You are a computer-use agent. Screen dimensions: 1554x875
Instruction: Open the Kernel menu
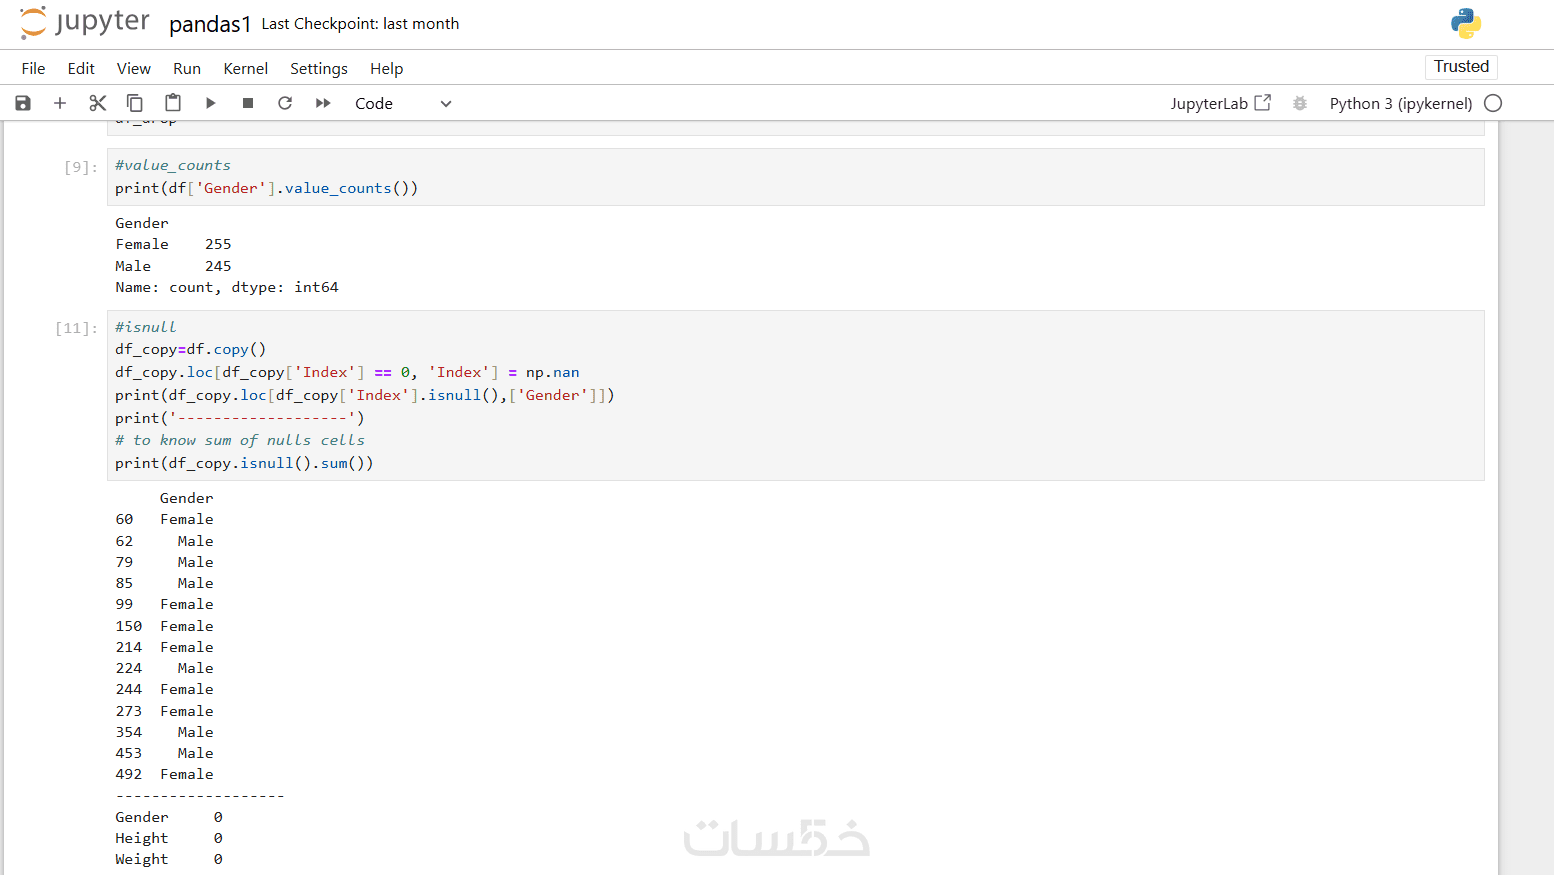click(245, 68)
